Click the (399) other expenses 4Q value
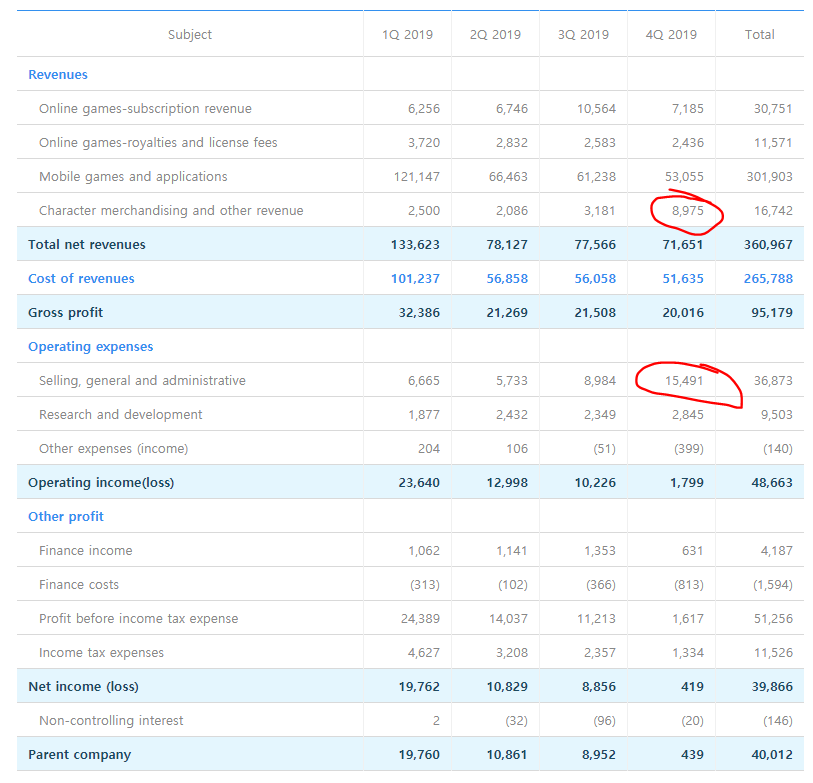 pos(689,449)
